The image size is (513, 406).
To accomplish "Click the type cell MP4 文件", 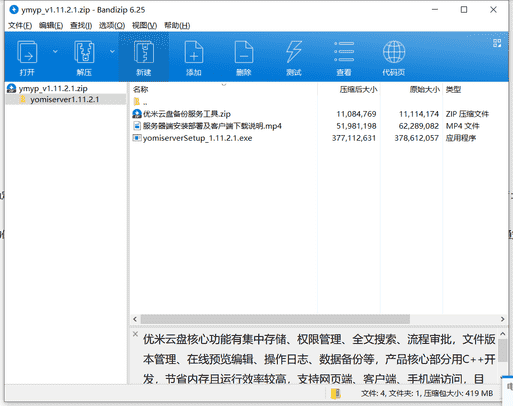I will click(x=462, y=126).
